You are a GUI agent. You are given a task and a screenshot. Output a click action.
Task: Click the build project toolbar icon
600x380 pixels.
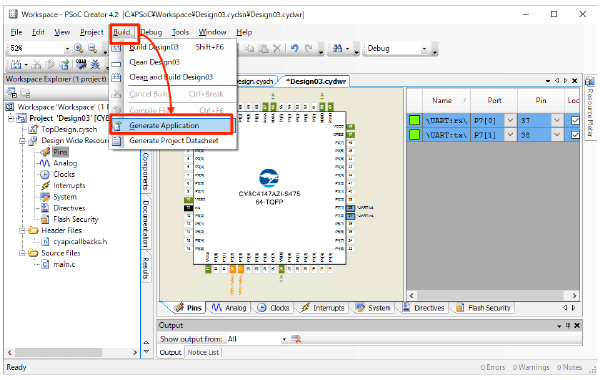click(16, 65)
